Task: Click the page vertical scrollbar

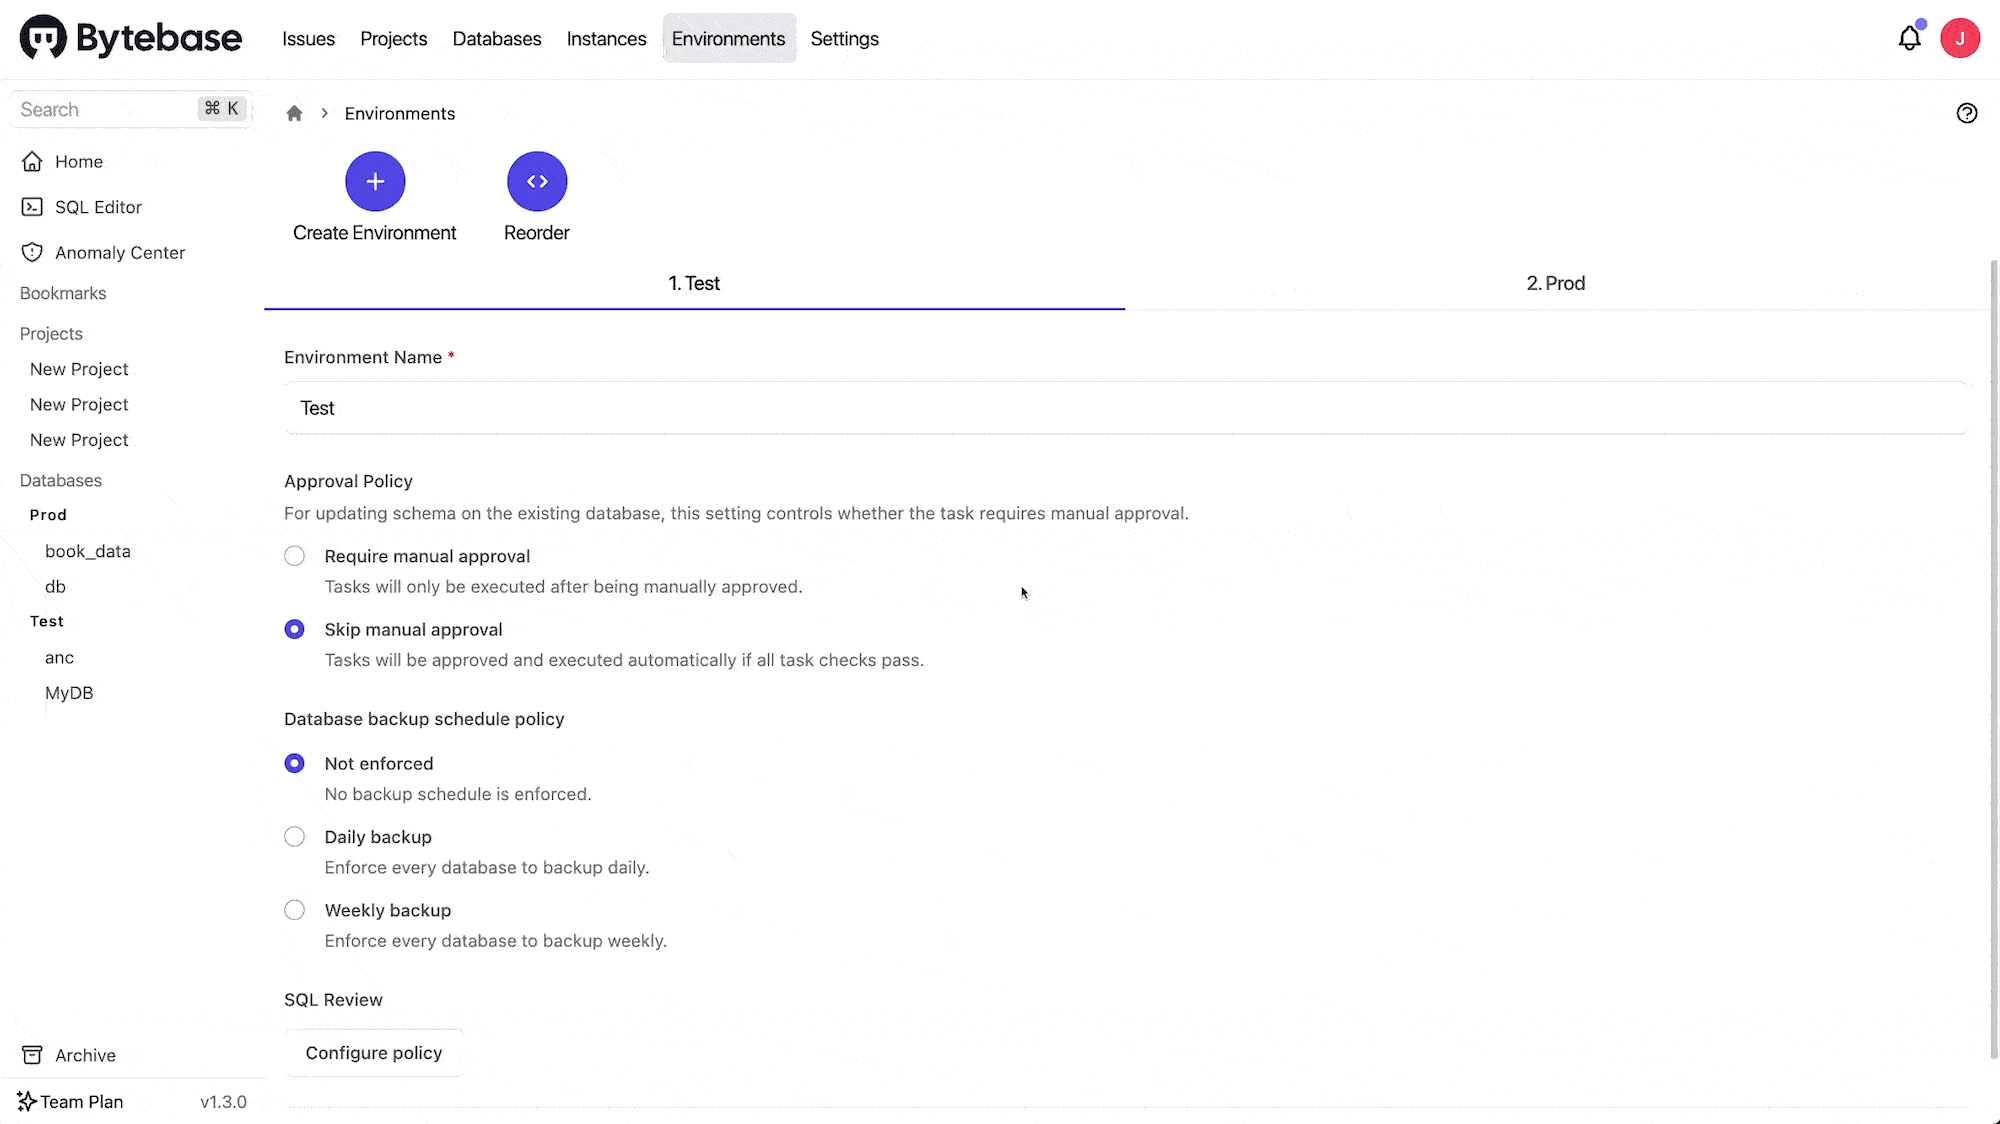Action: [x=1994, y=660]
